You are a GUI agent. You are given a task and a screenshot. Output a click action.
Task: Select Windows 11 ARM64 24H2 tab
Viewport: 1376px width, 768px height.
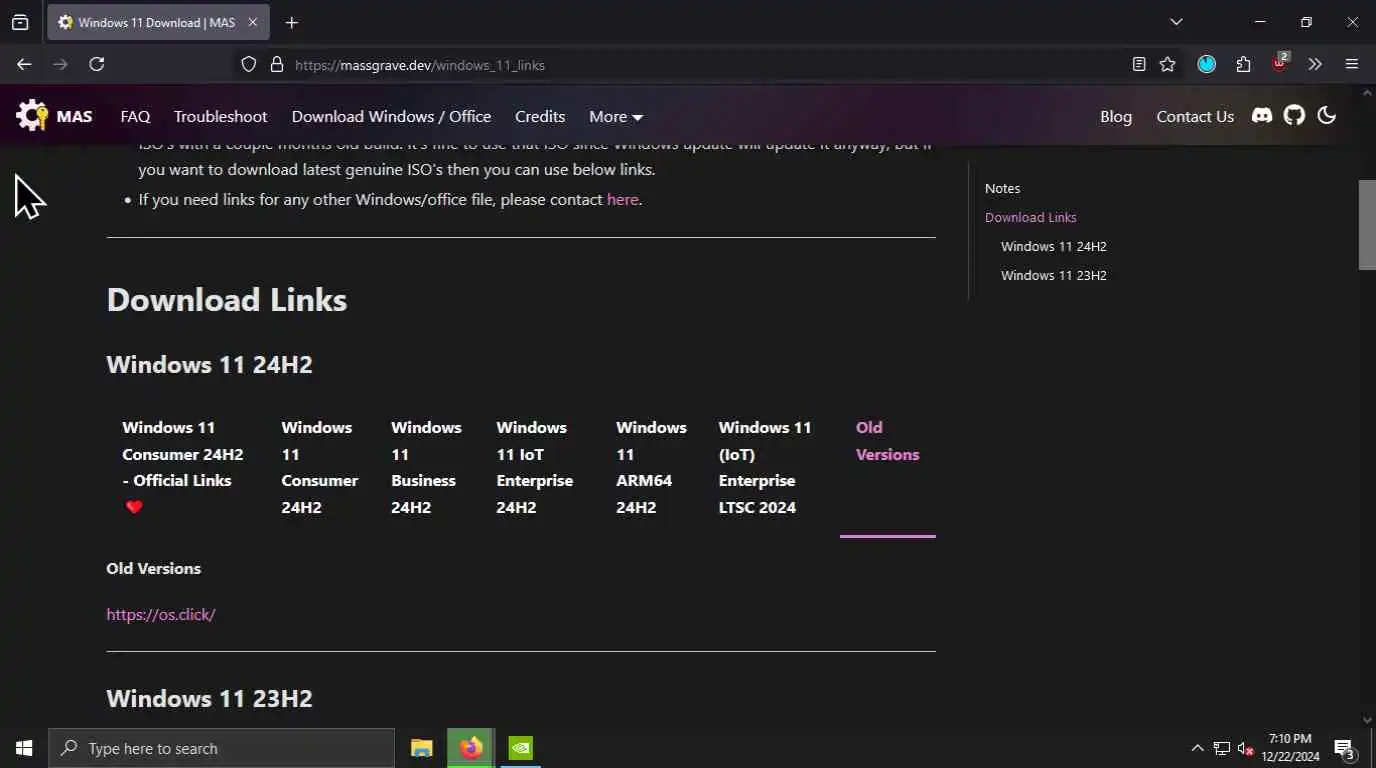click(x=651, y=467)
